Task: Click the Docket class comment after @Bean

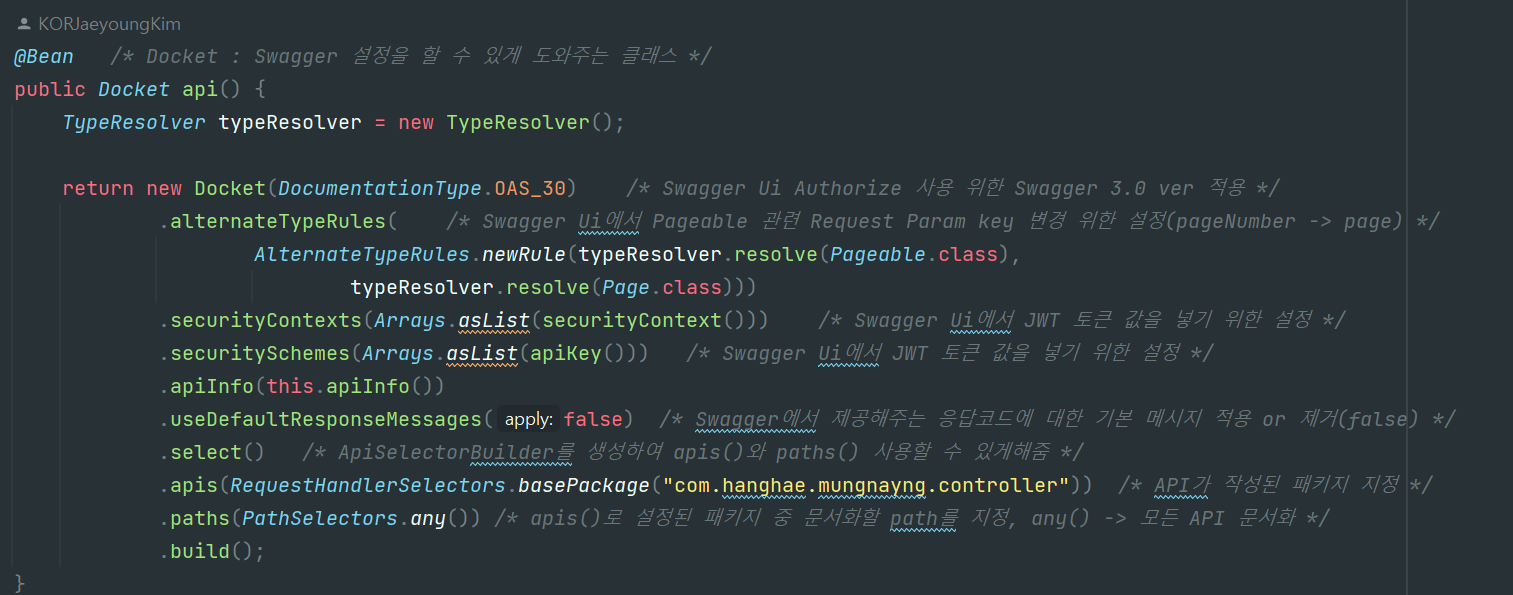Action: (x=410, y=56)
